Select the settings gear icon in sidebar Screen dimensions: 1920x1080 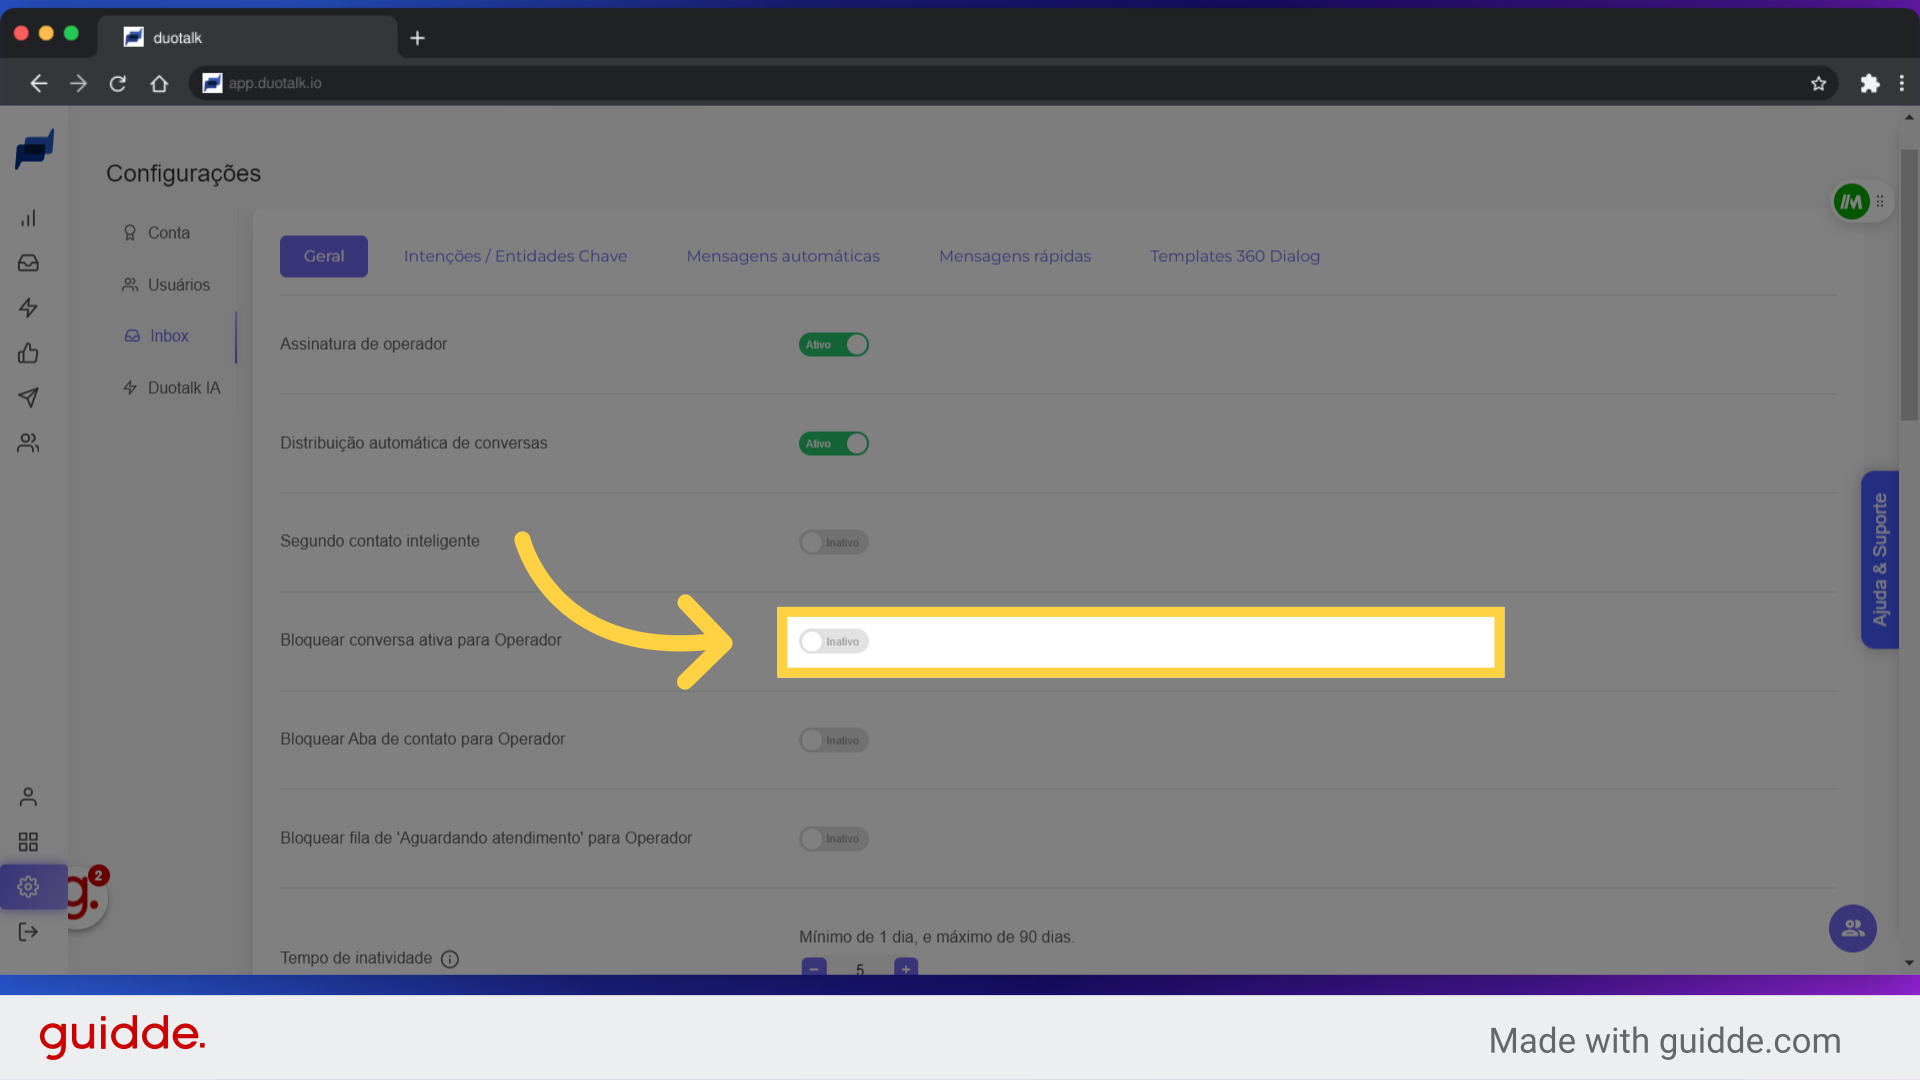click(x=28, y=887)
